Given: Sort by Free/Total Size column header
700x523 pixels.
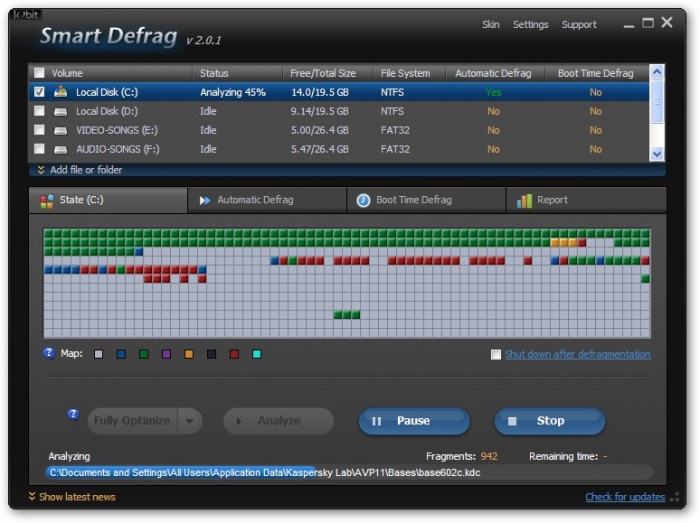Looking at the screenshot, I should pyautogui.click(x=328, y=73).
